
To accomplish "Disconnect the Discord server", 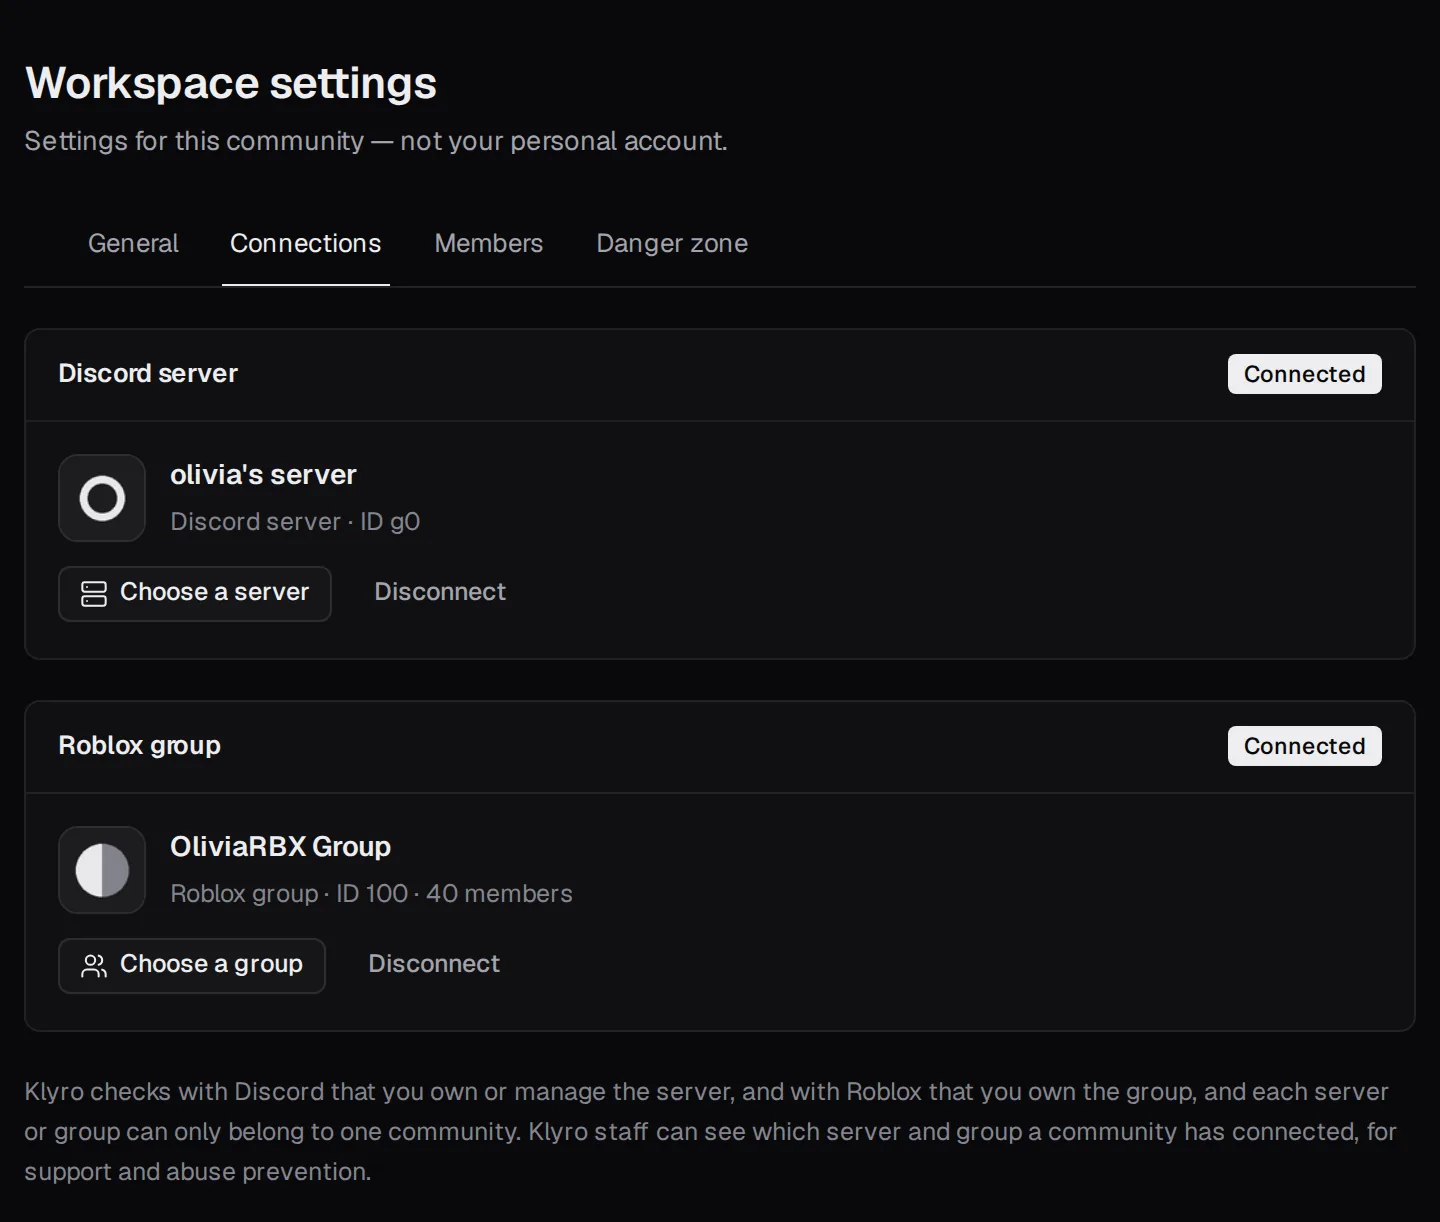I will [x=440, y=592].
